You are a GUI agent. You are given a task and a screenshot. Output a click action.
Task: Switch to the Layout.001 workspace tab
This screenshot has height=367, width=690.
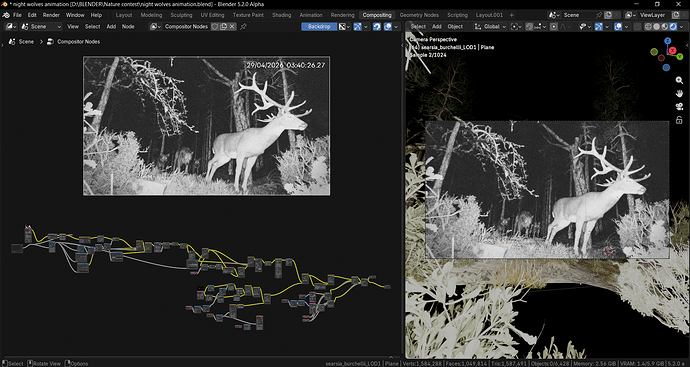489,15
